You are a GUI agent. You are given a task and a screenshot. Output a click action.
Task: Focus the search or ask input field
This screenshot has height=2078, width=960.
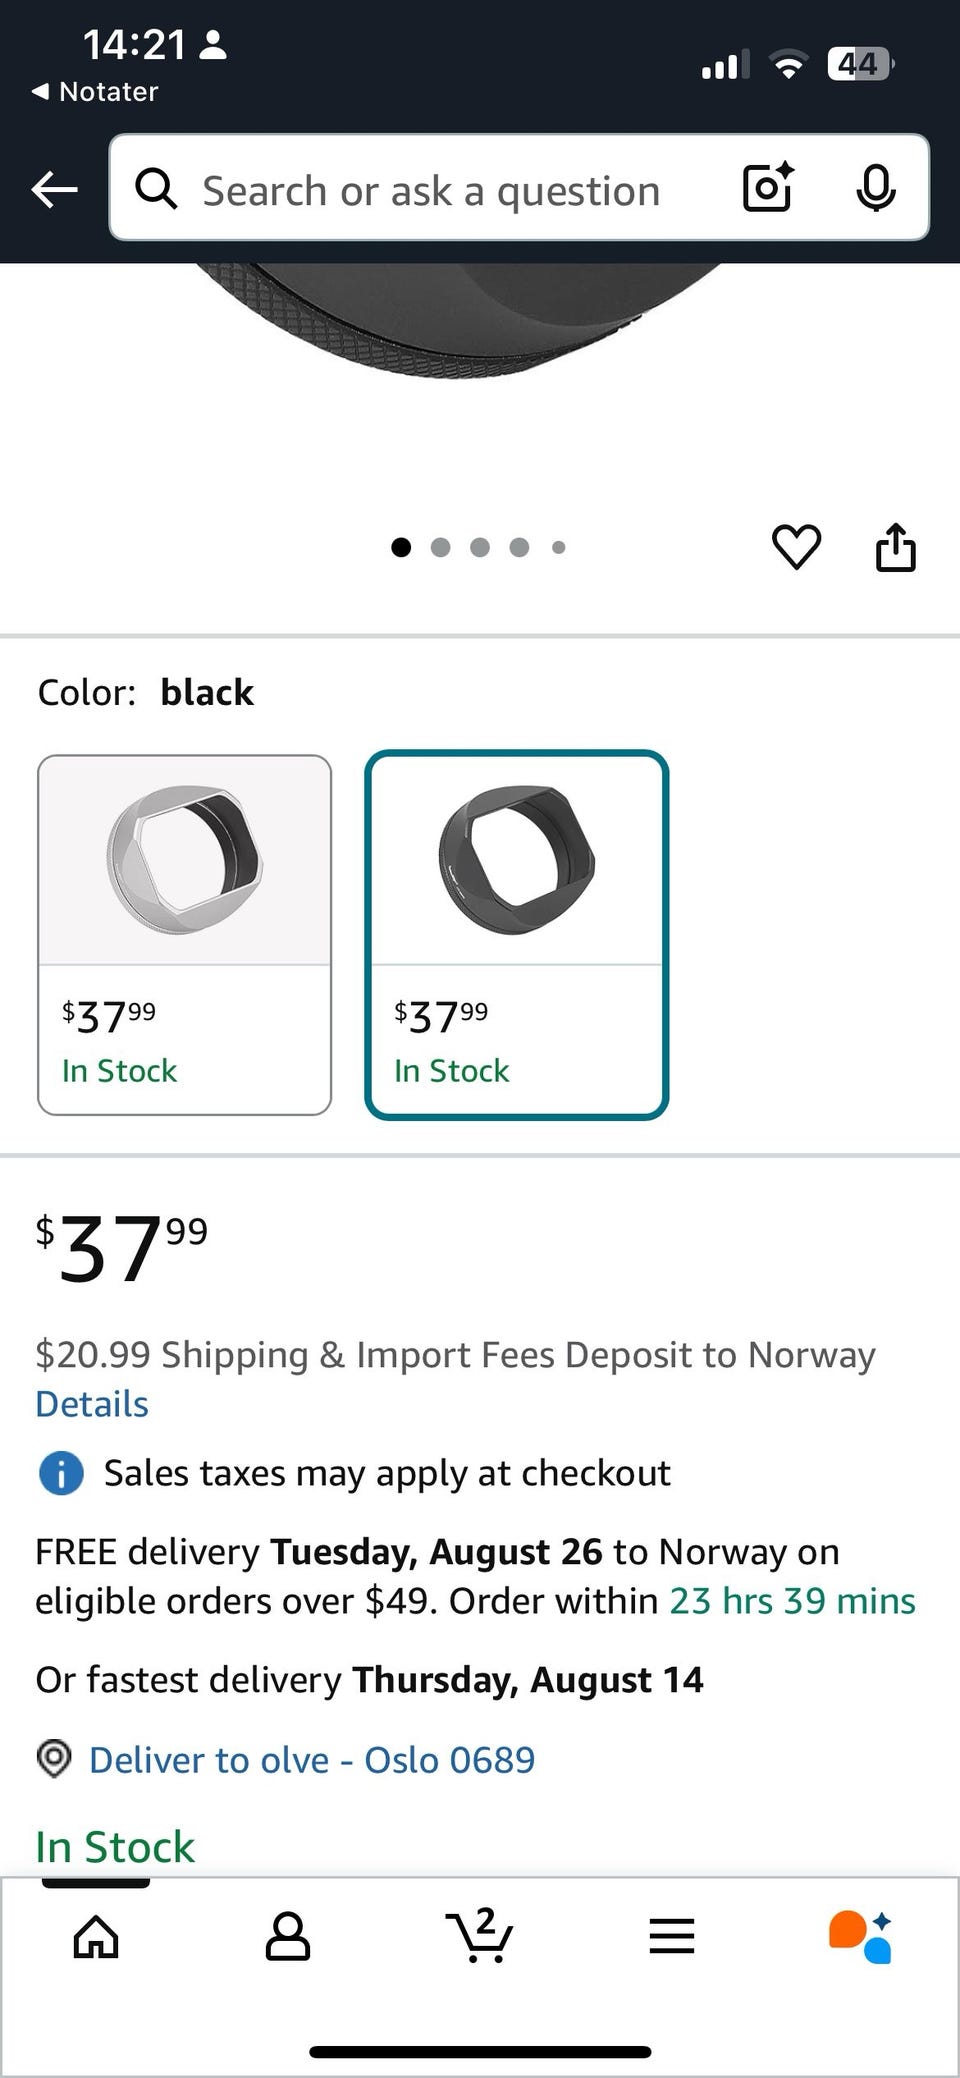coord(430,190)
